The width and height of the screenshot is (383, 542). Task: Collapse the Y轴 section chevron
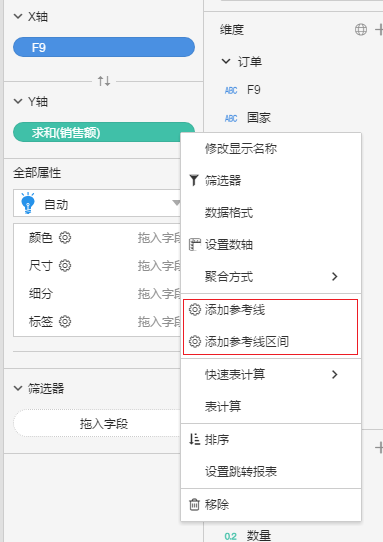coord(18,101)
